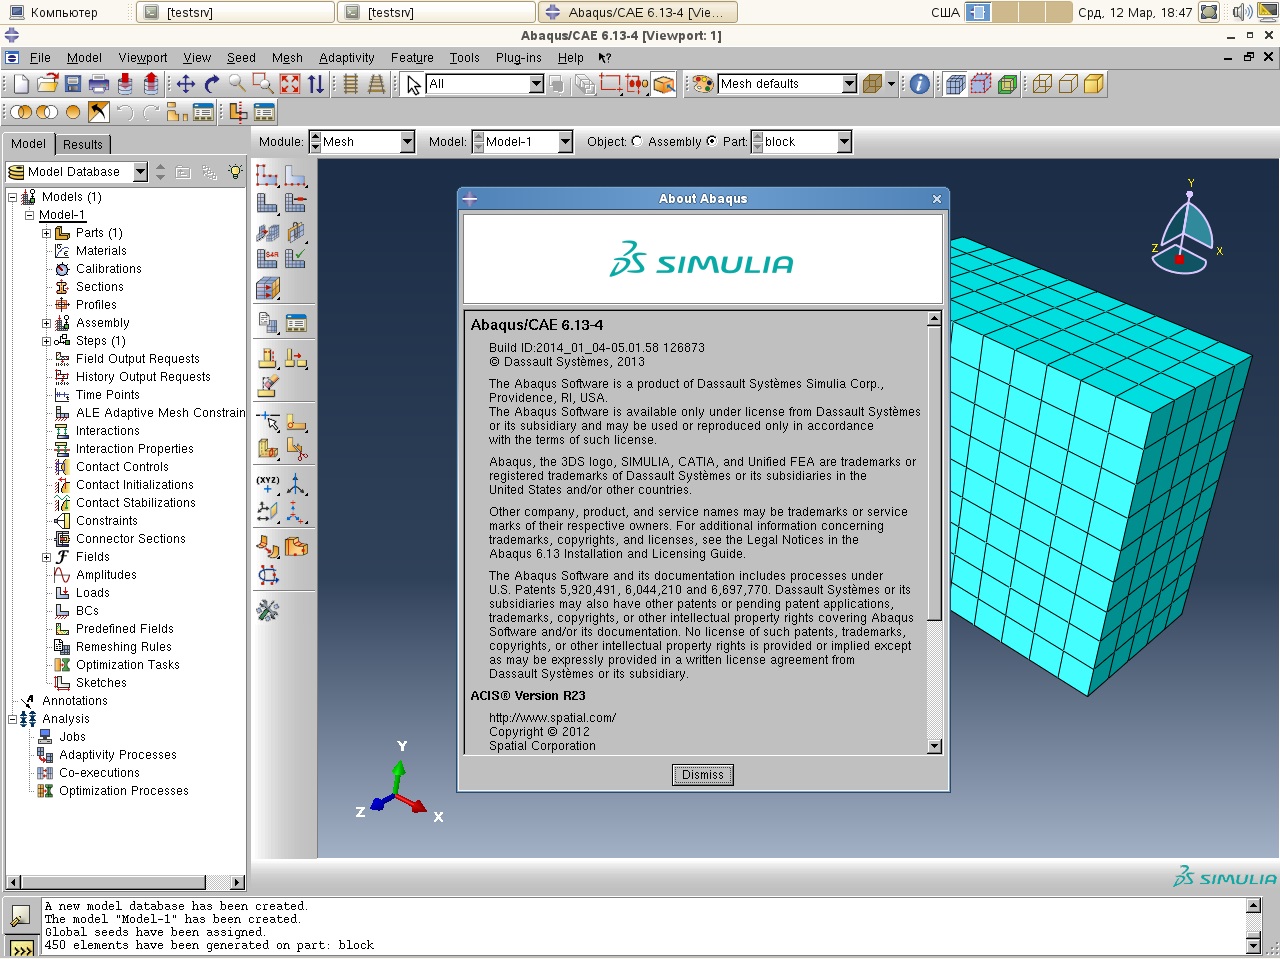Viewport: 1280px width, 959px height.
Task: Select Assembly object radio button
Action: tap(637, 142)
